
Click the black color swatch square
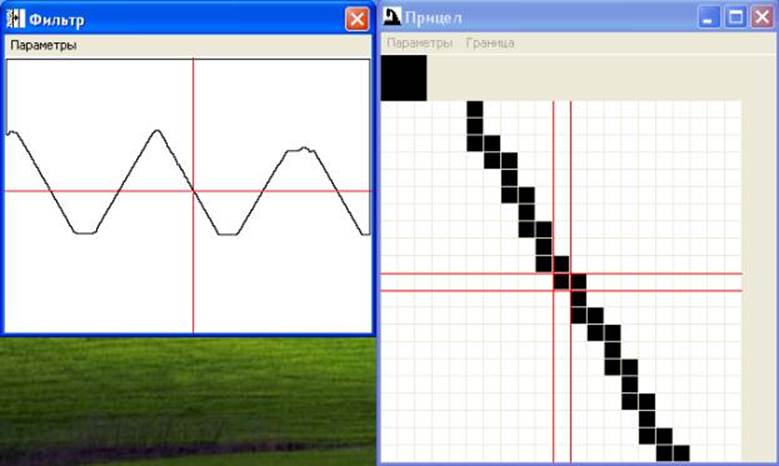click(404, 78)
